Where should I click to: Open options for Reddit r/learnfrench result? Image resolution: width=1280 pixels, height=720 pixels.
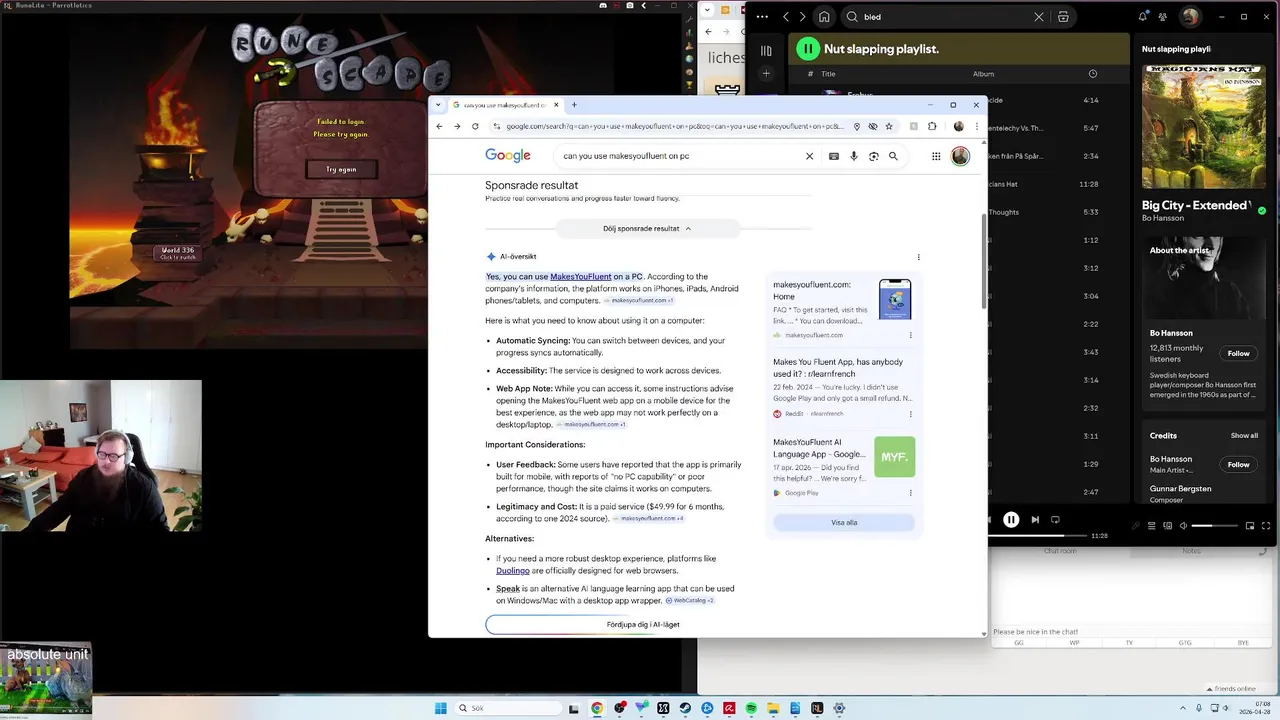(910, 413)
